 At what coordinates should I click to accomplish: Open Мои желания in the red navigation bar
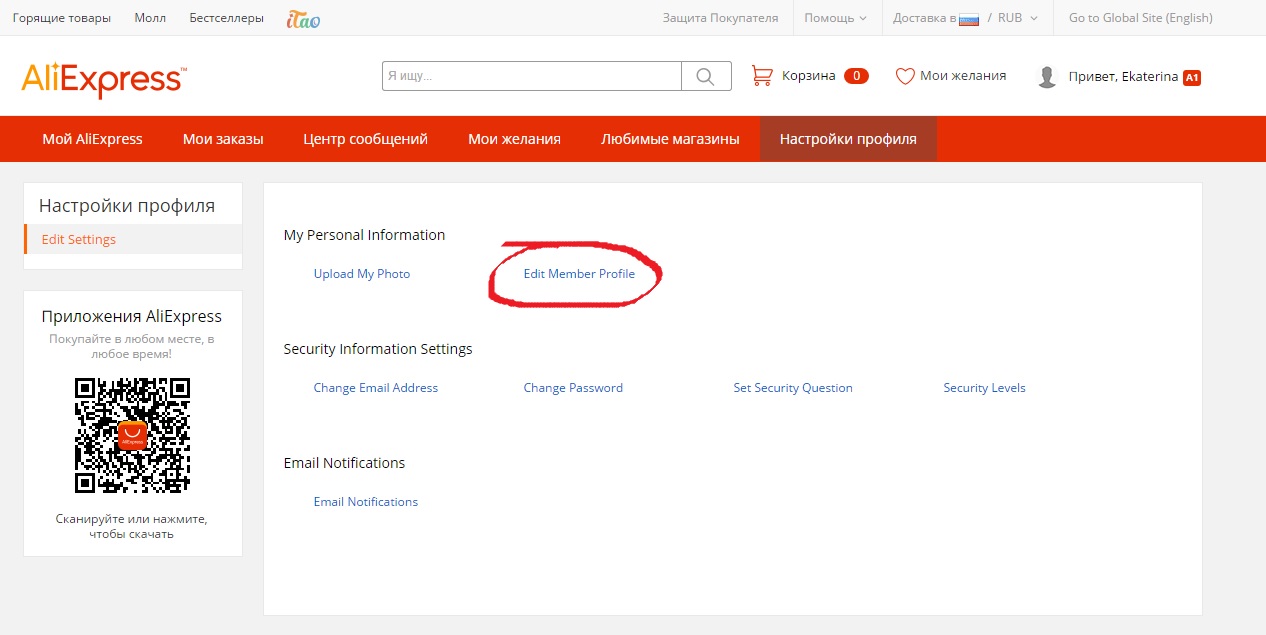tap(514, 139)
